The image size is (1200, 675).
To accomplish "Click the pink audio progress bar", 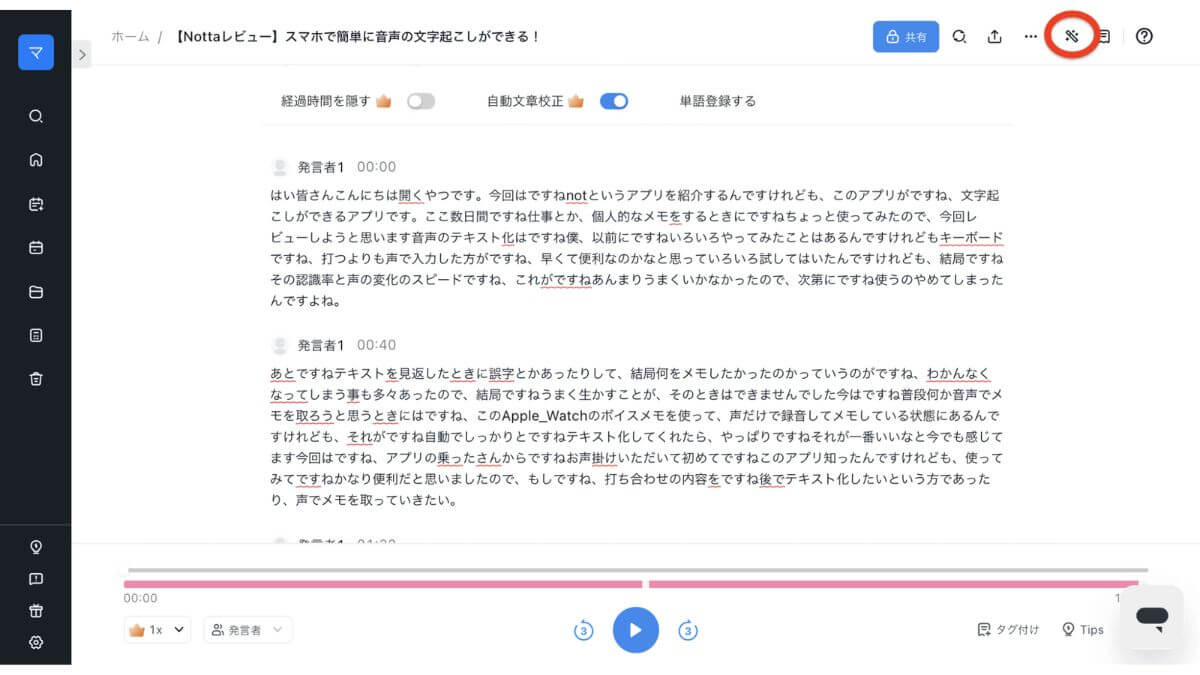I will 631,584.
